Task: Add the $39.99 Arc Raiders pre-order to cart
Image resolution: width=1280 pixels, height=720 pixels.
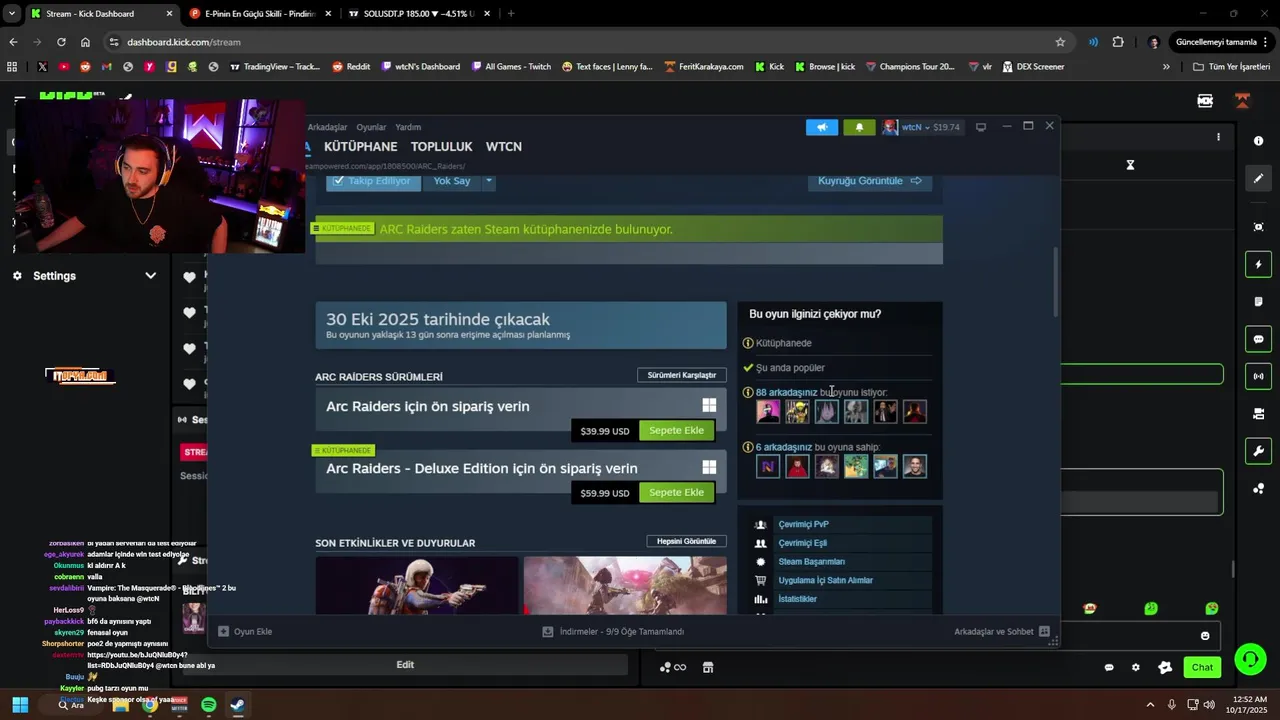Action: (677, 430)
